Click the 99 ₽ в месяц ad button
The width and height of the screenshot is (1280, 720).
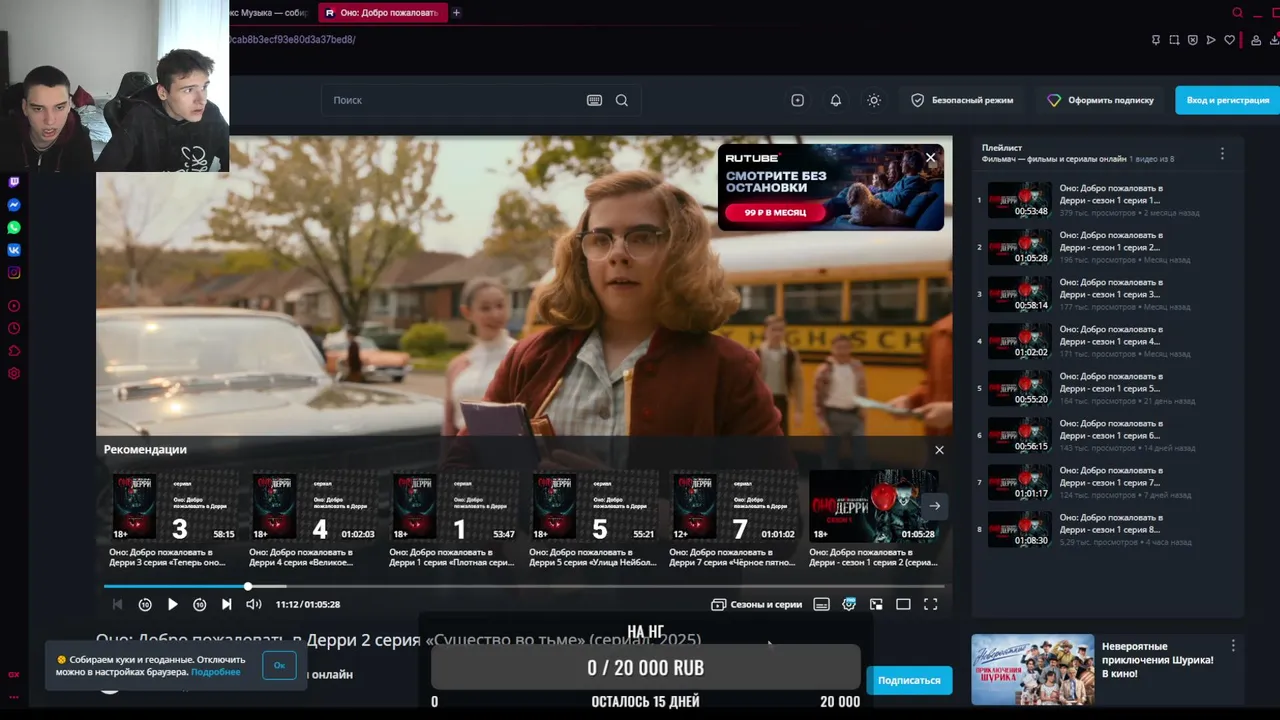776,212
